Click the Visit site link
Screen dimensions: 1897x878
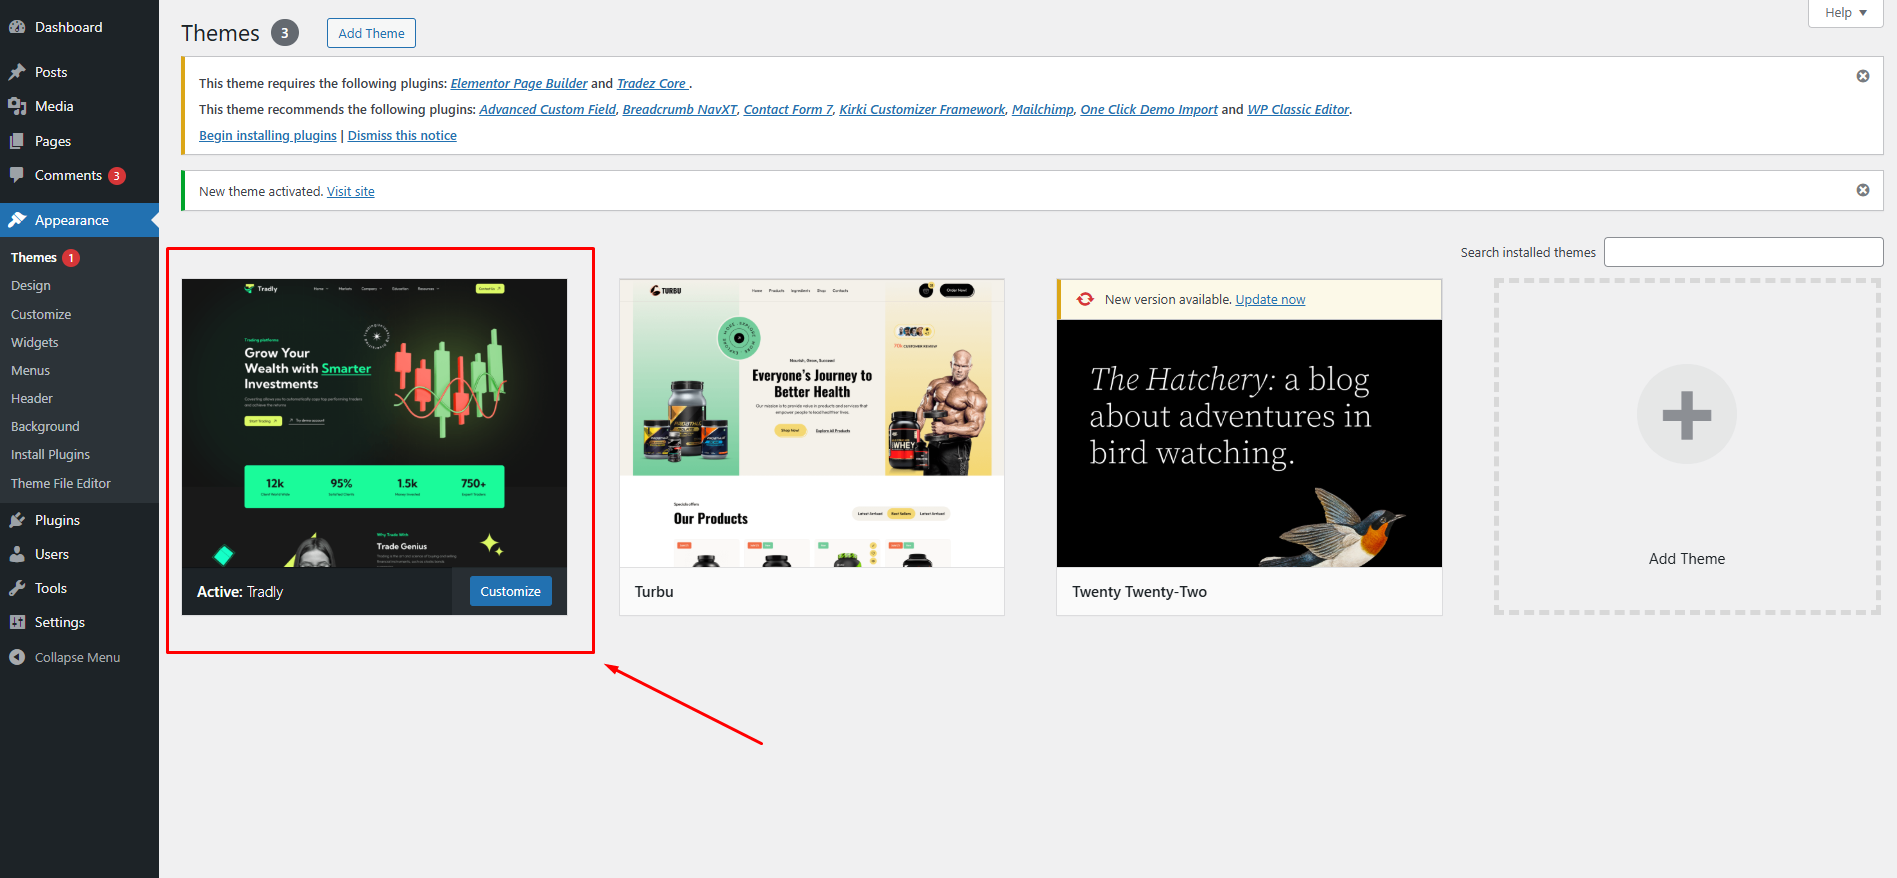(x=351, y=192)
